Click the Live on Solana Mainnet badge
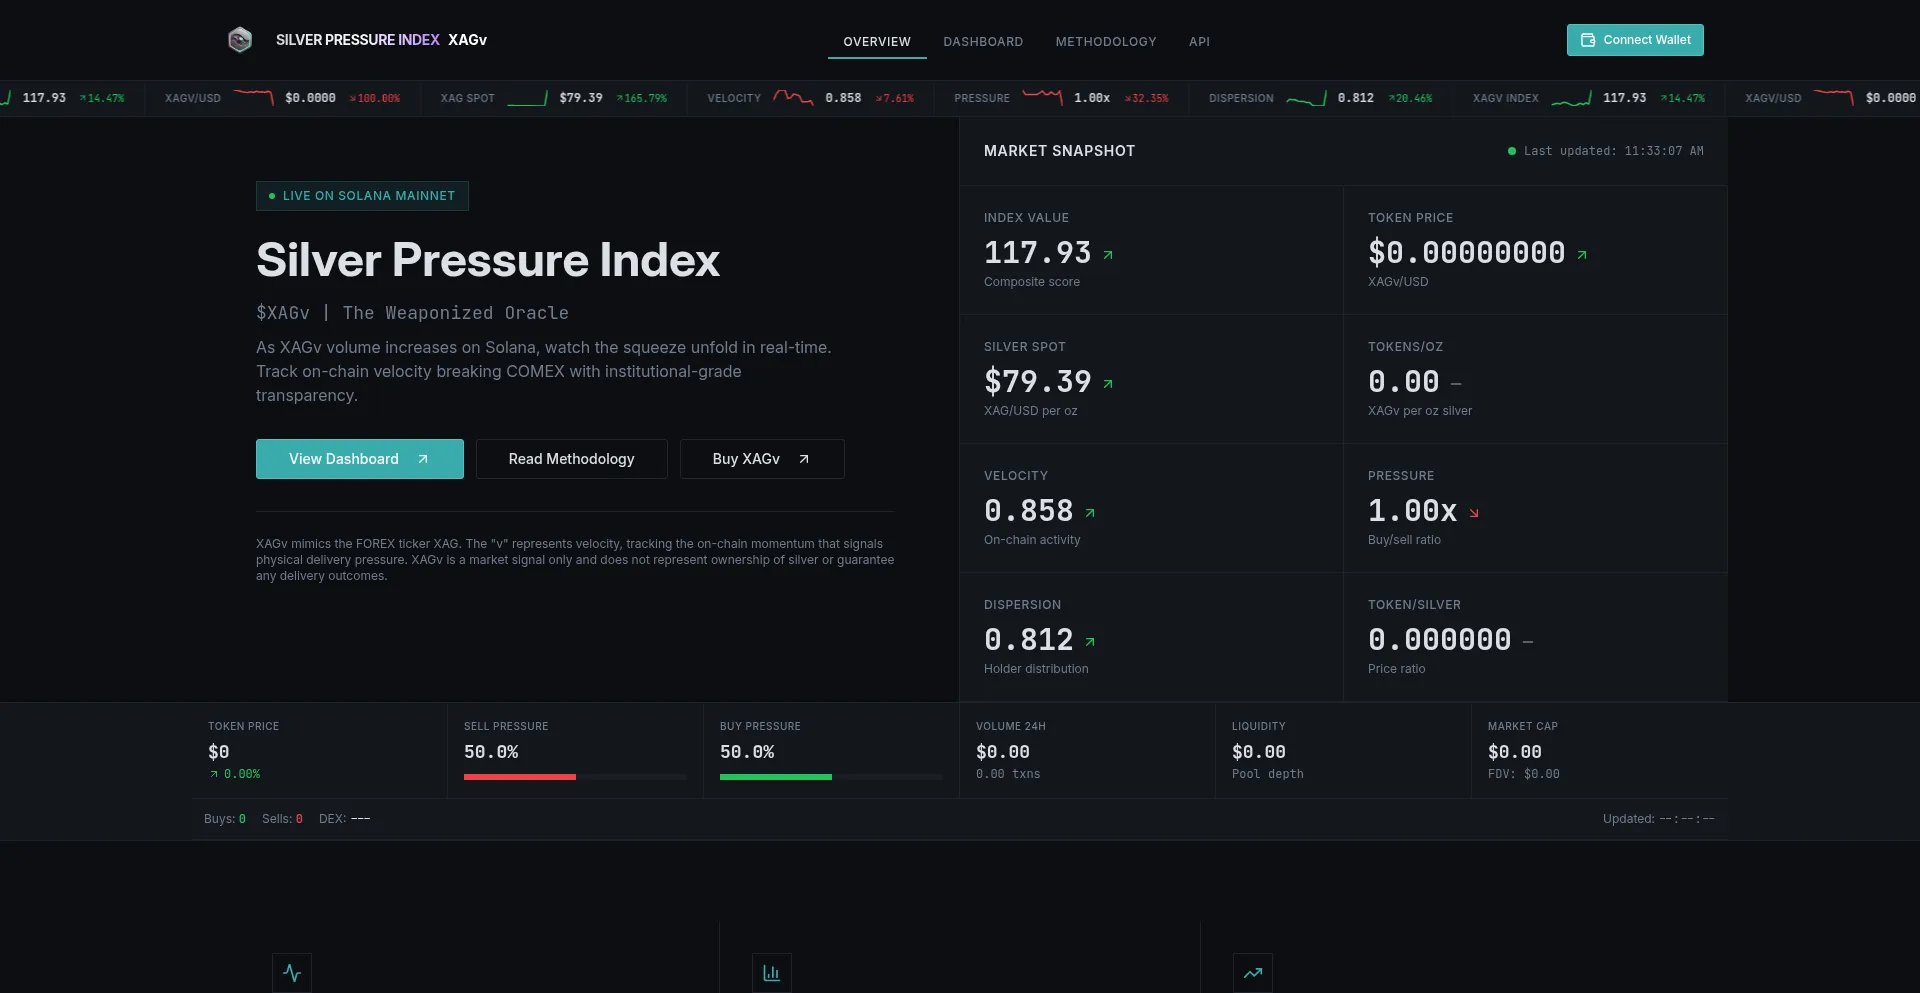This screenshot has height=993, width=1920. pyautogui.click(x=362, y=196)
